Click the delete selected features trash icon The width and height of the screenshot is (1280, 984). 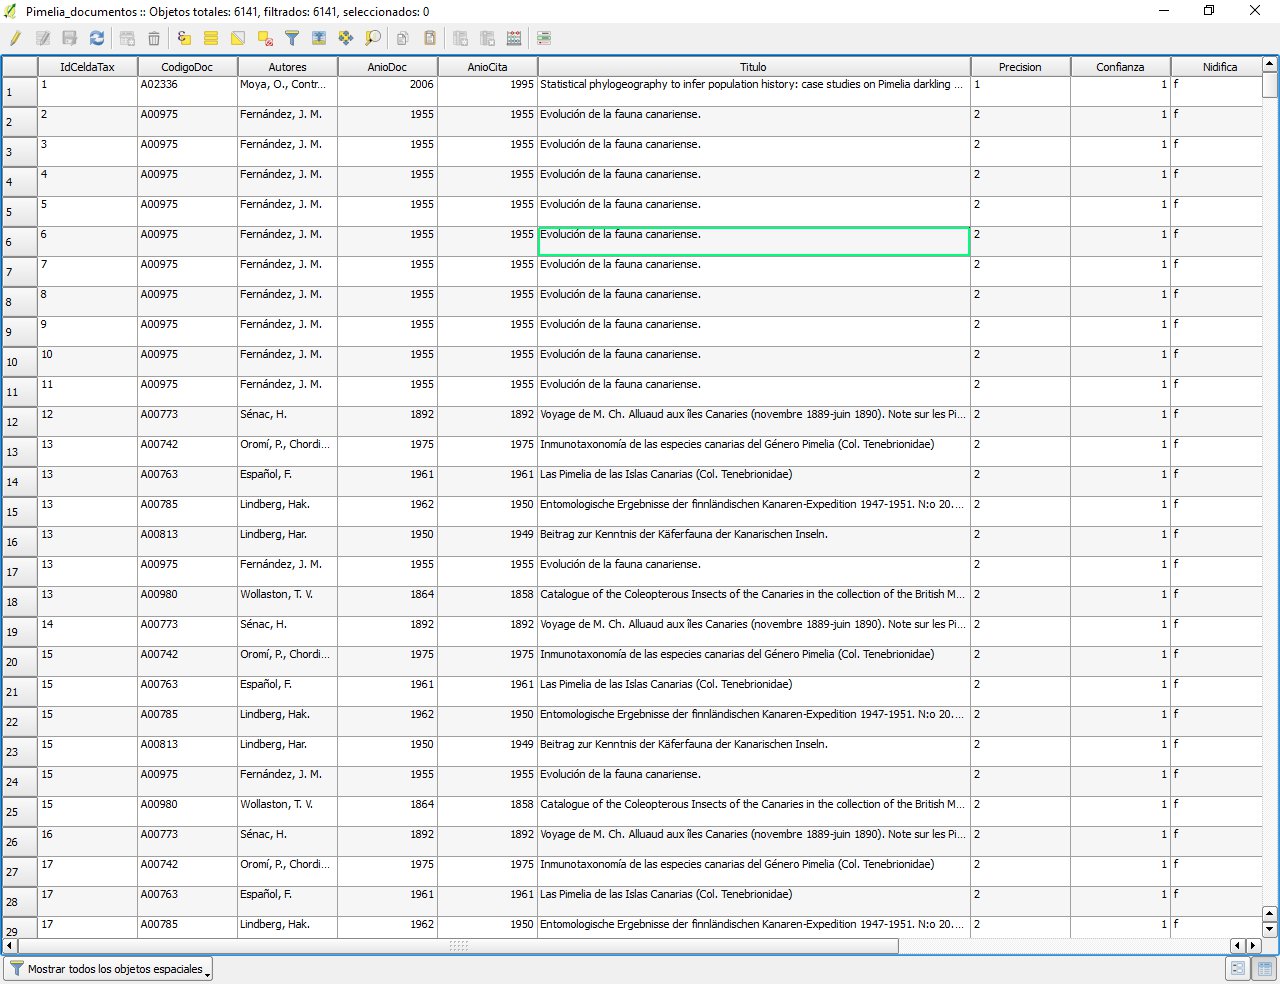[154, 38]
